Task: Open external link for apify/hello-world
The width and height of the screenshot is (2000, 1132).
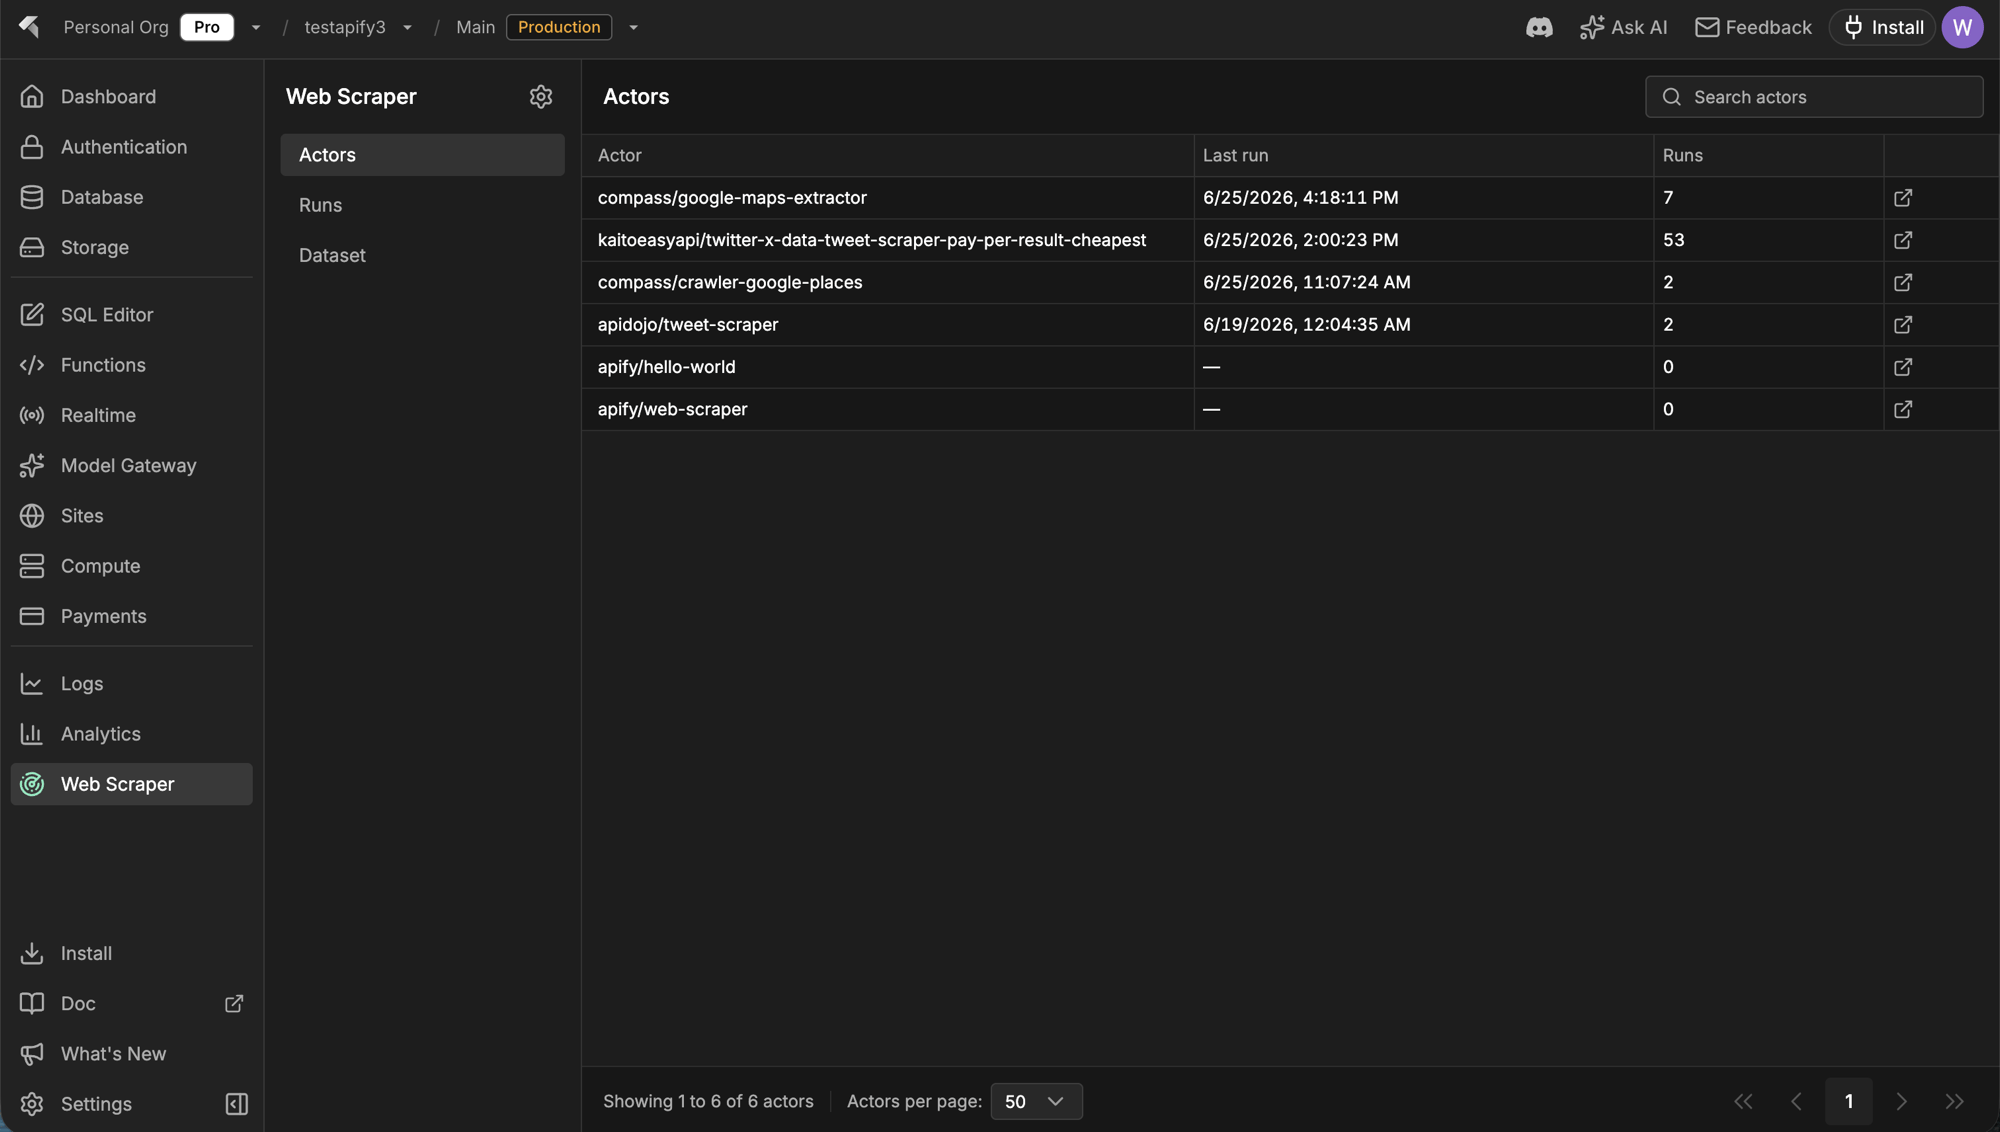Action: coord(1903,367)
